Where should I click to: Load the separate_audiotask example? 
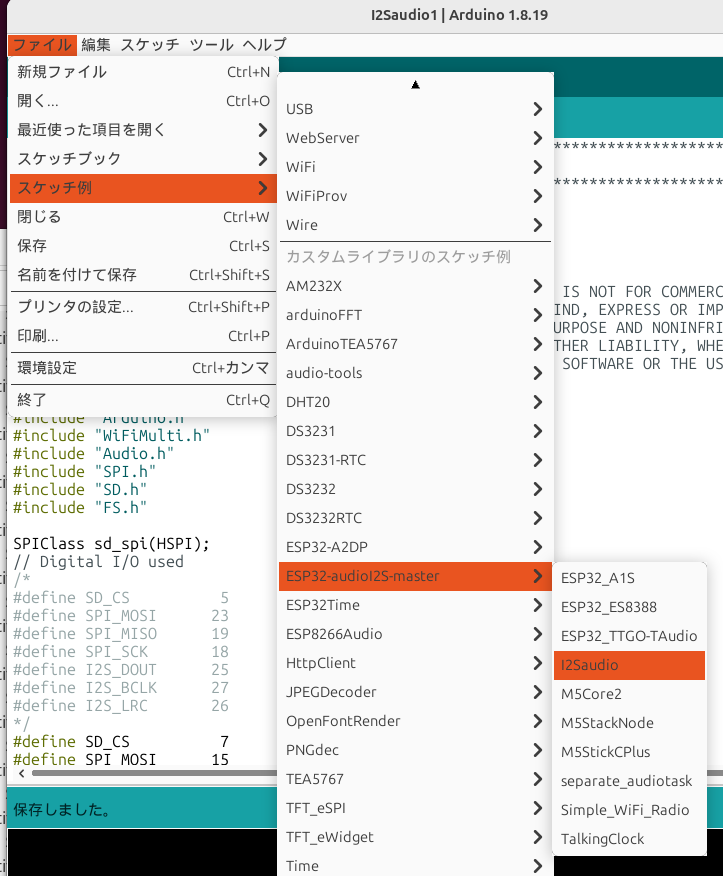[630, 782]
